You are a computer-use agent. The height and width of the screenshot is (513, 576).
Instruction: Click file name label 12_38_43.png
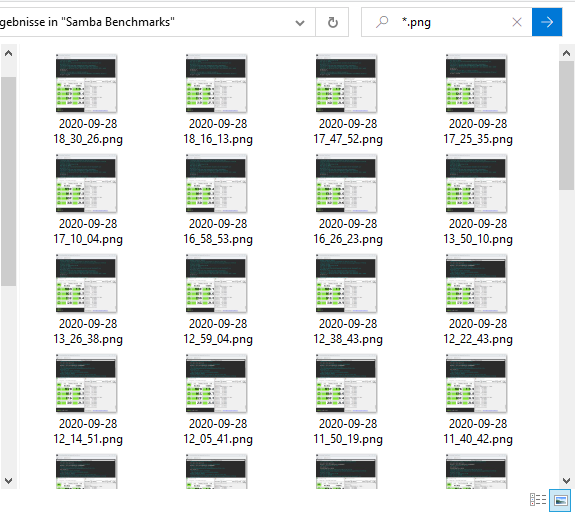tap(348, 340)
